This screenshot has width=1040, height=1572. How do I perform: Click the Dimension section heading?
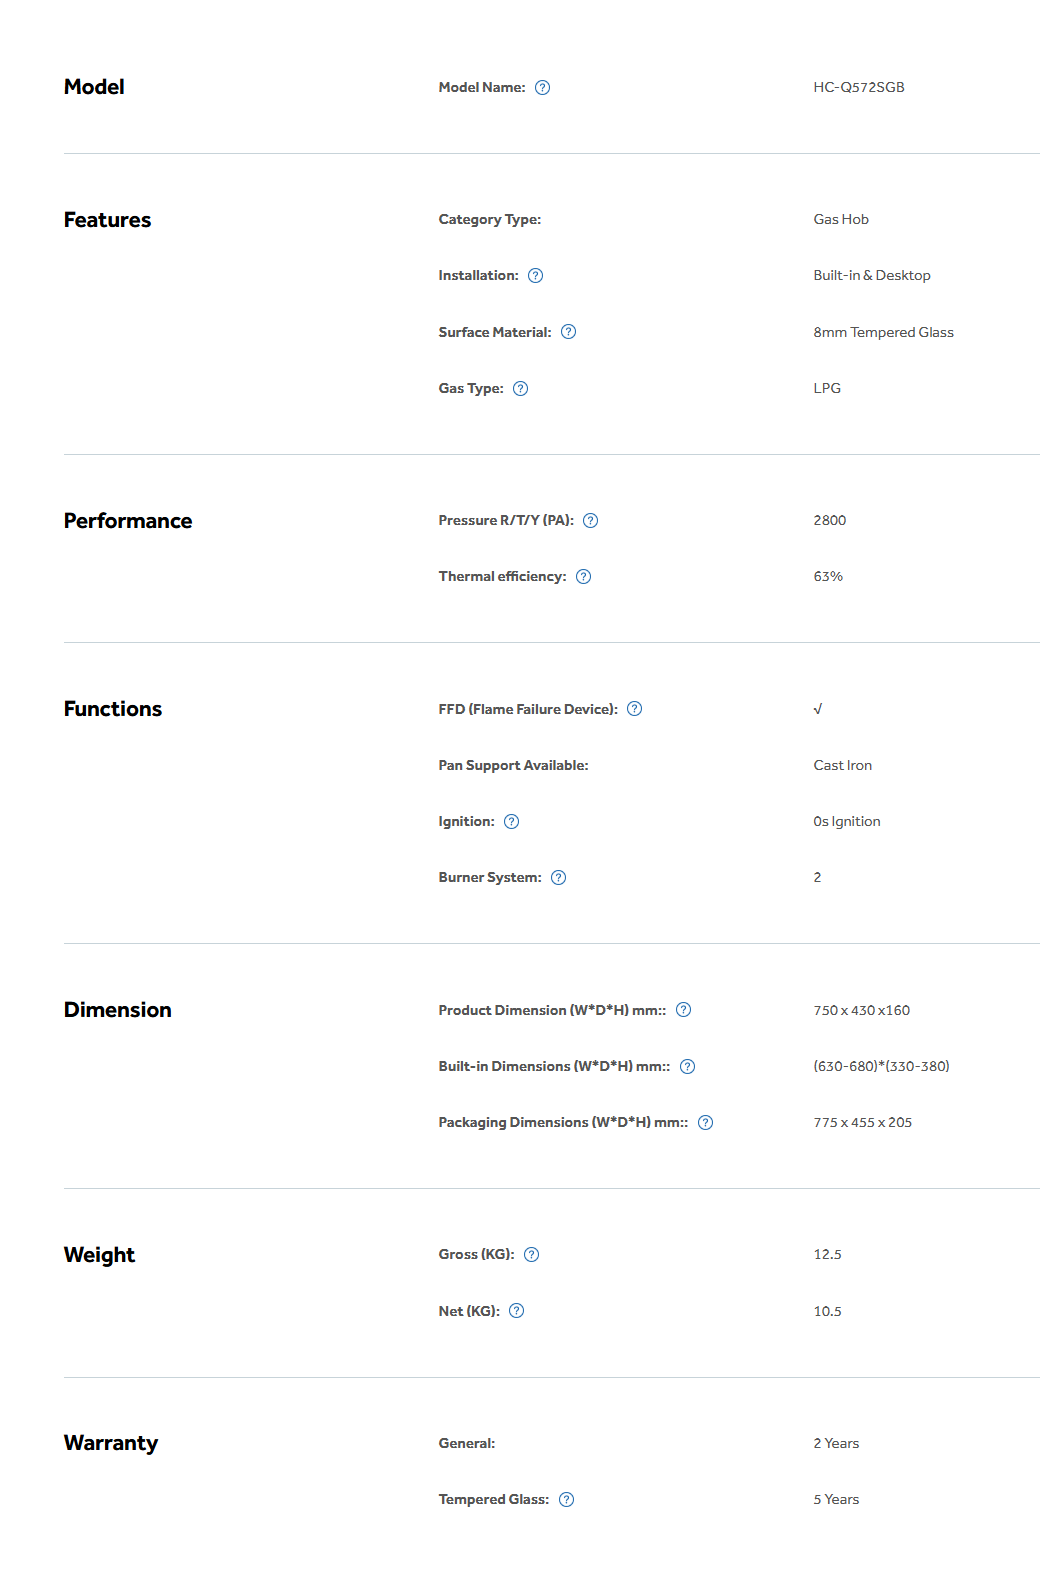(x=118, y=1010)
